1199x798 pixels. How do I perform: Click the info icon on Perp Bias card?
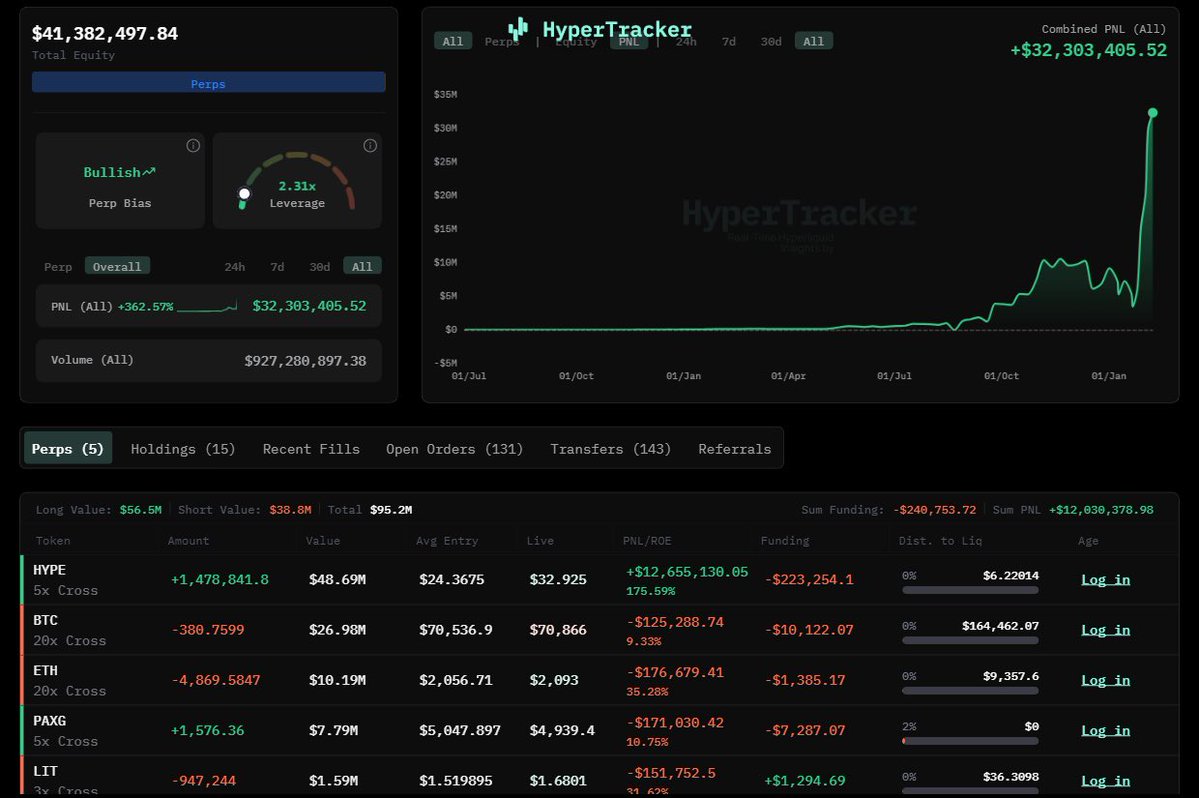coord(193,146)
